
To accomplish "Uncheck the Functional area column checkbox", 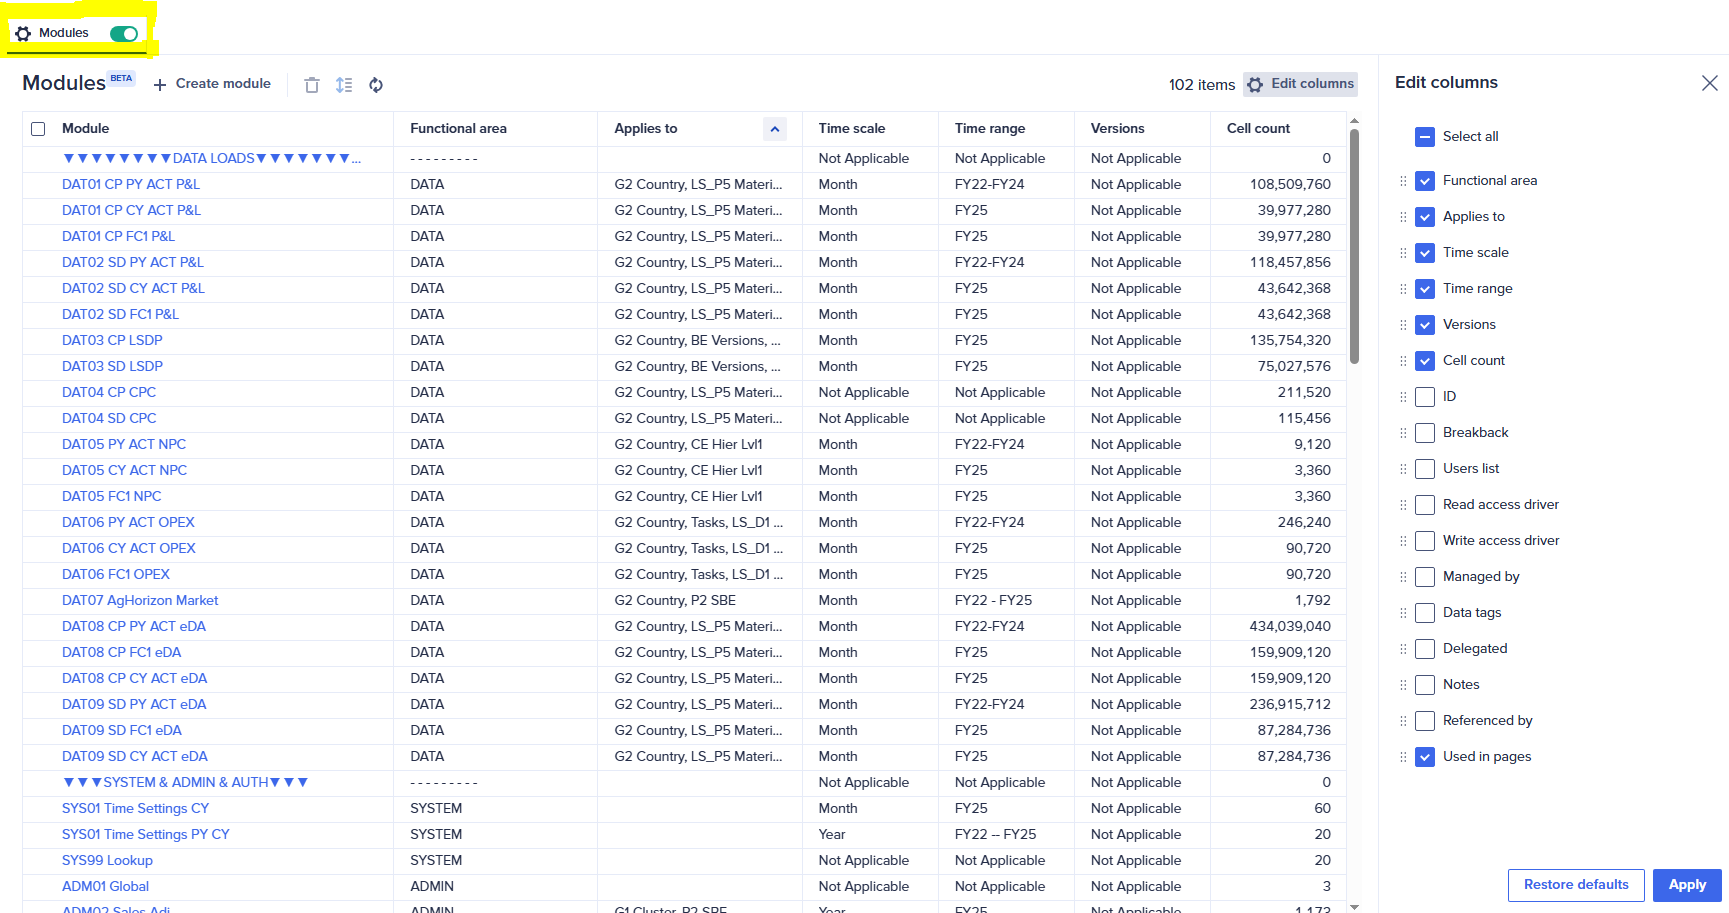I will pyautogui.click(x=1425, y=181).
